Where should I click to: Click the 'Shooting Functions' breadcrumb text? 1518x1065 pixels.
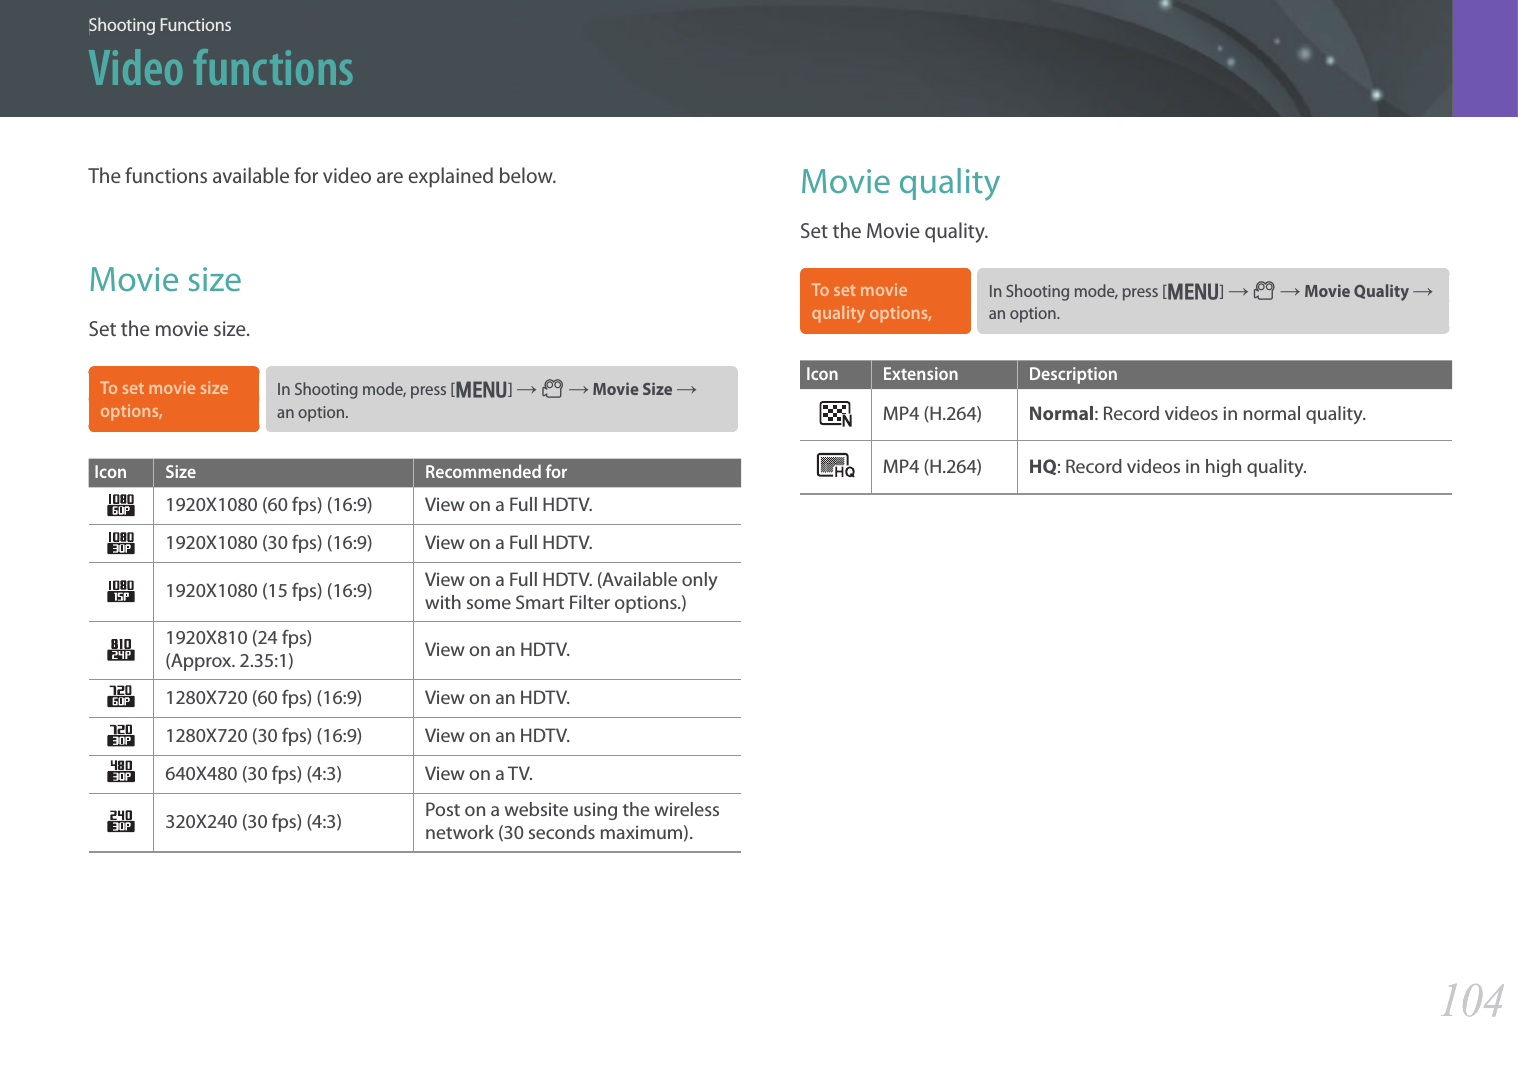click(159, 25)
